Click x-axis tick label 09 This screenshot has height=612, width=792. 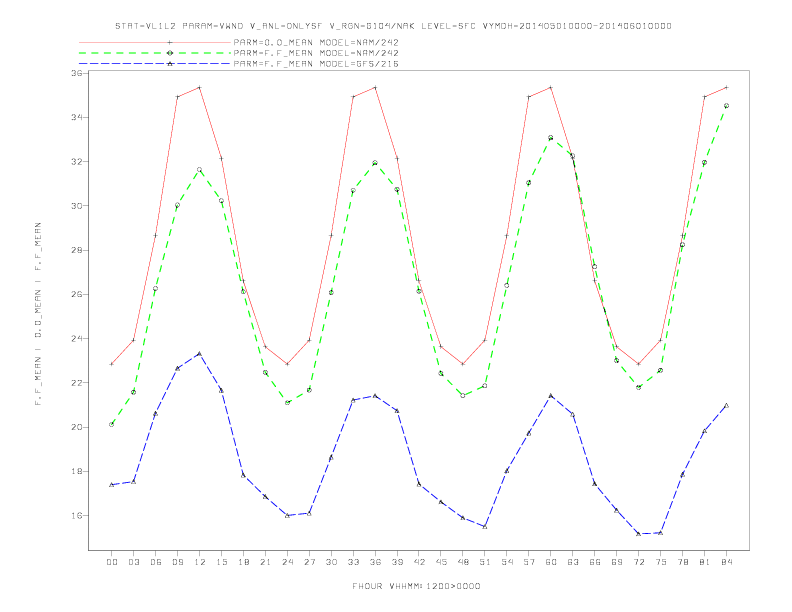(x=177, y=562)
